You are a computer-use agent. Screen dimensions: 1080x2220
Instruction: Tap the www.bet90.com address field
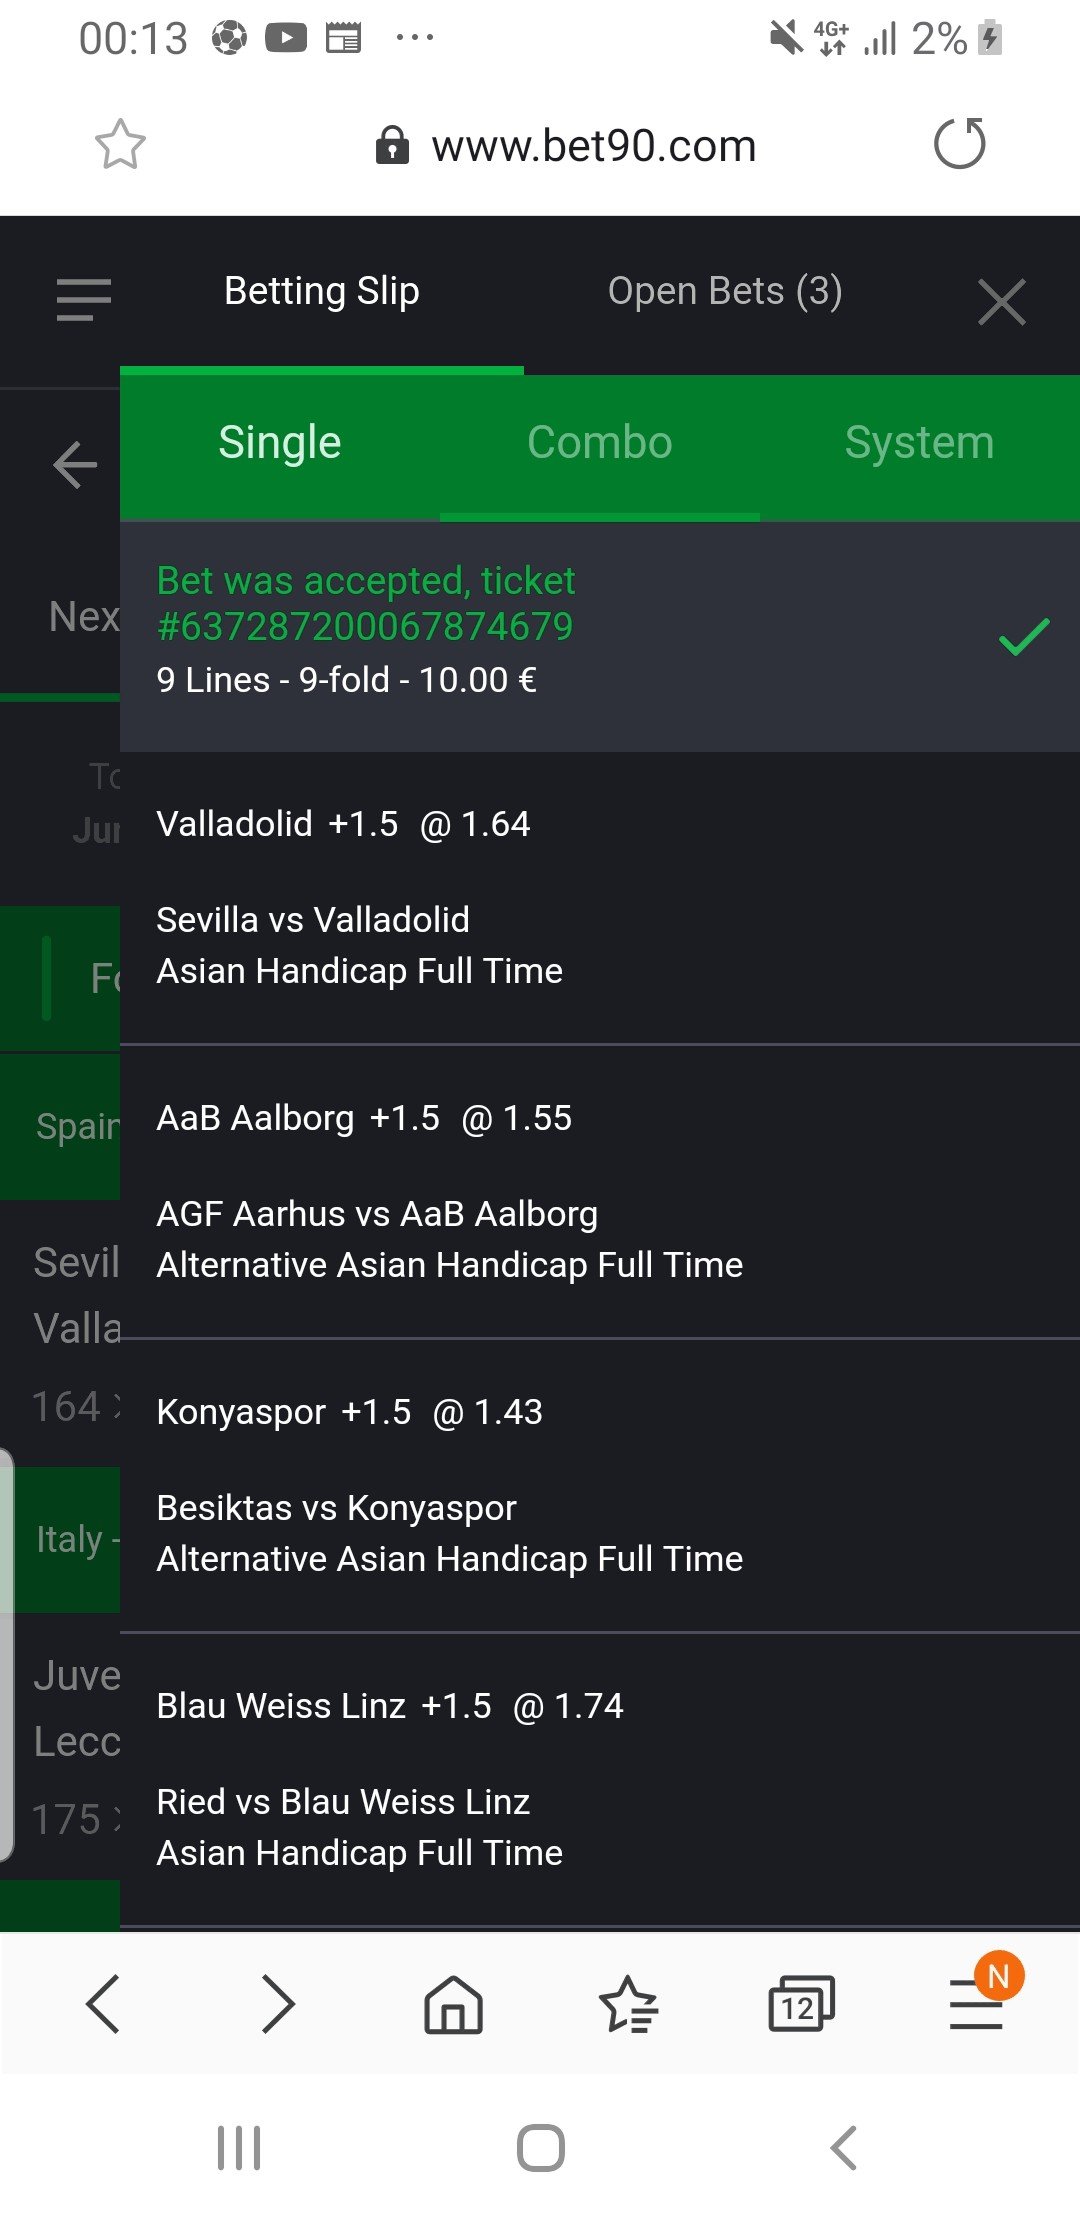click(593, 146)
